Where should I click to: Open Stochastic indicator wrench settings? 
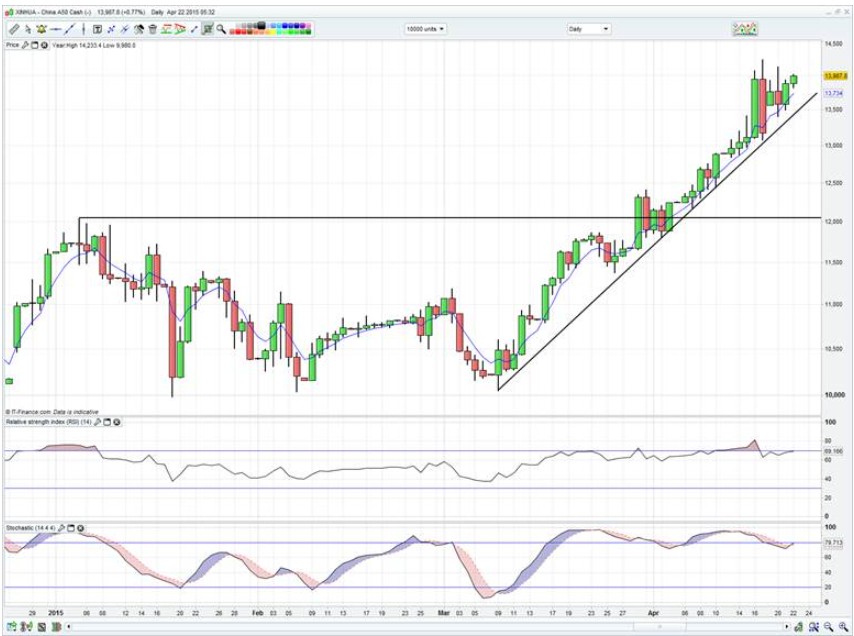point(61,527)
